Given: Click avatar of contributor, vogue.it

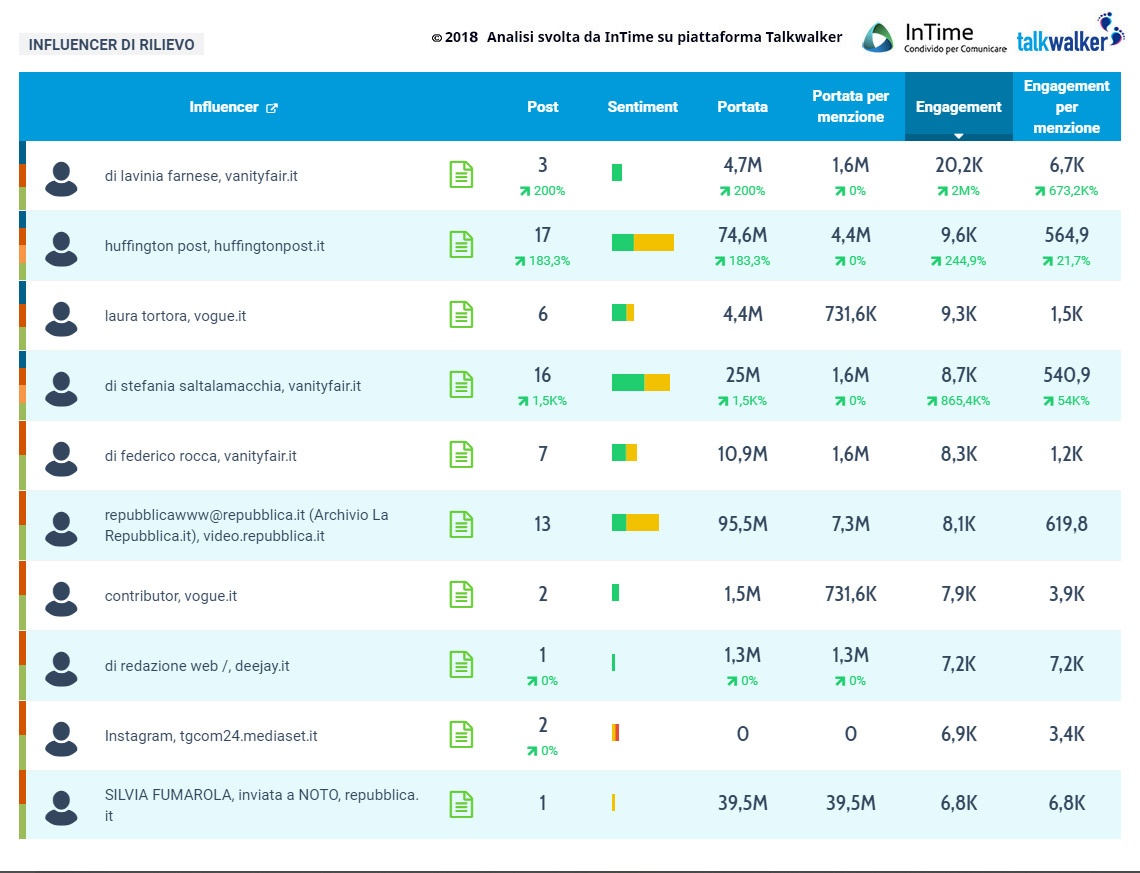Looking at the screenshot, I should click(x=61, y=598).
